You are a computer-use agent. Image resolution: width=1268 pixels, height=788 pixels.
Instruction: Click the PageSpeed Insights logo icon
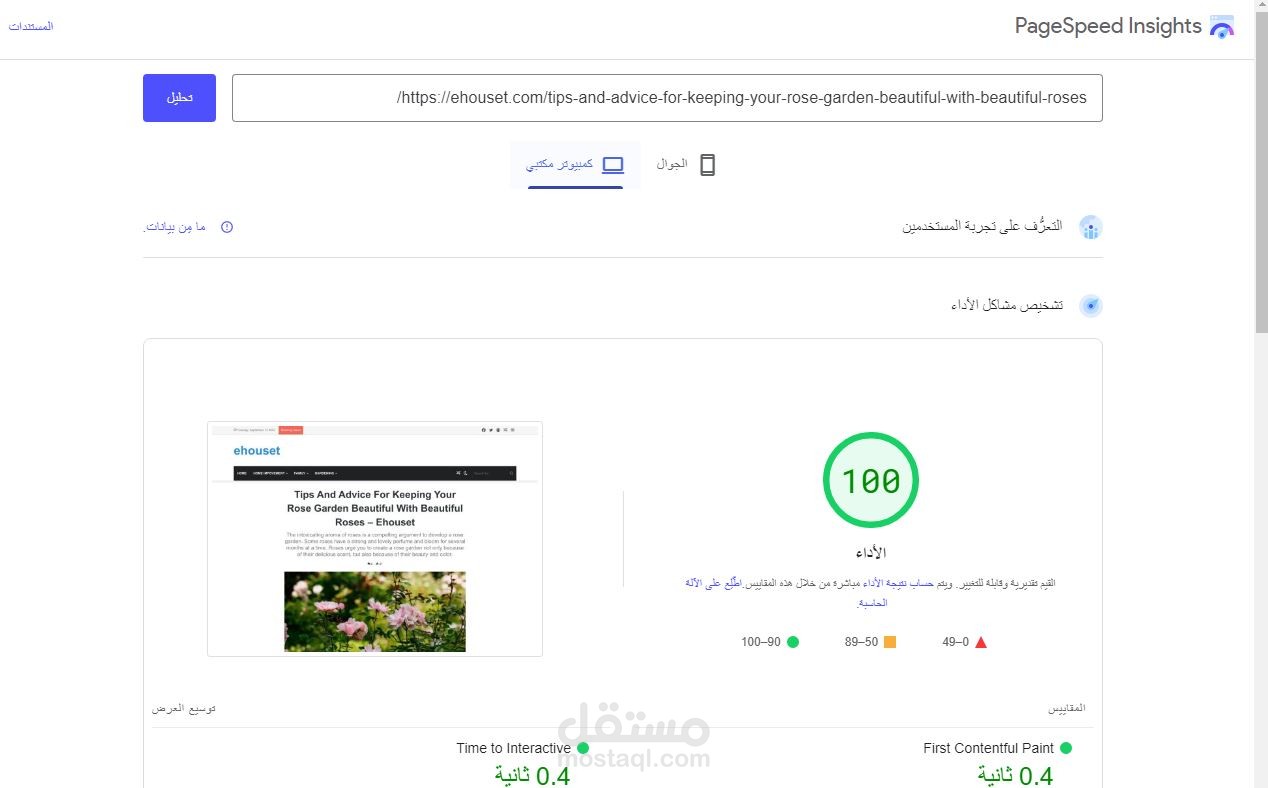[x=1221, y=27]
